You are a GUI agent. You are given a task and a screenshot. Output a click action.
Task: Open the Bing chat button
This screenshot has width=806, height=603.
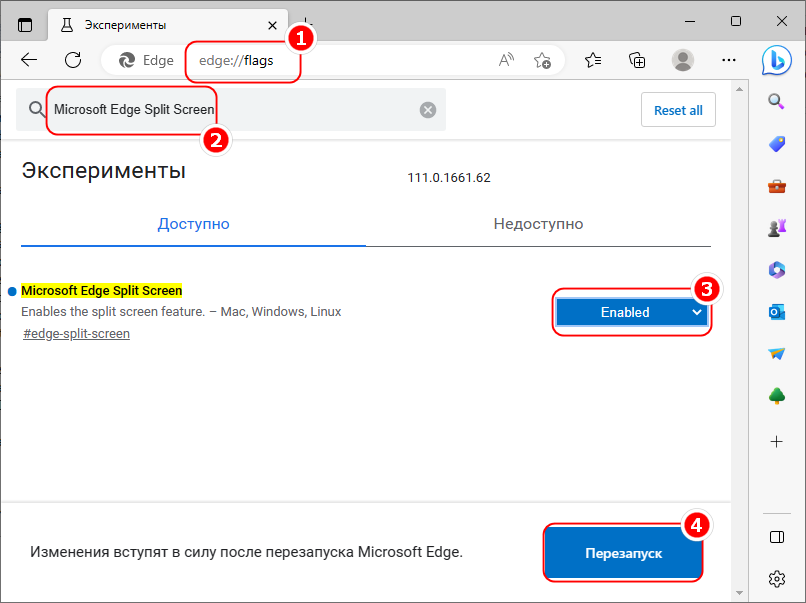pos(777,60)
